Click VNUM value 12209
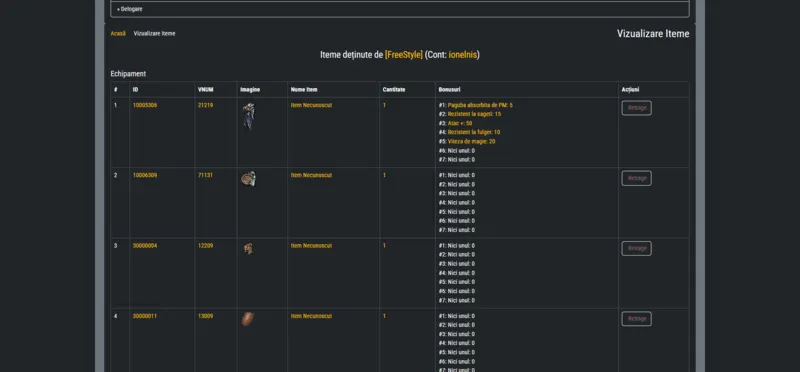Image resolution: width=800 pixels, height=372 pixels. [206, 245]
